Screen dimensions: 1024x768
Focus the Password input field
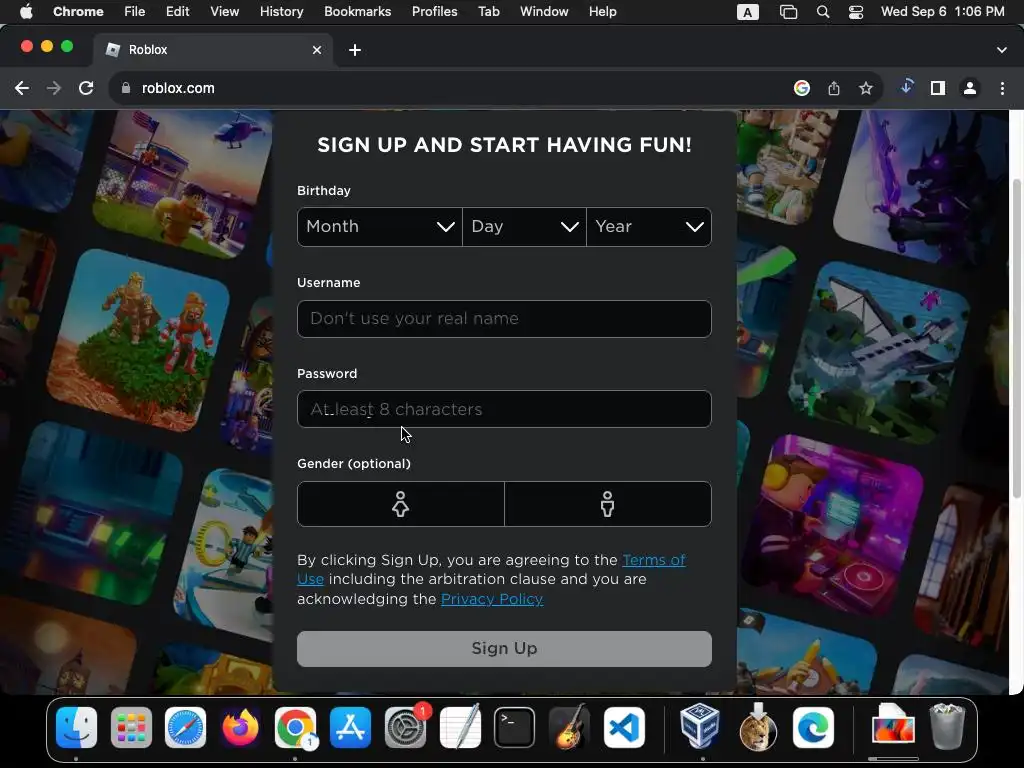click(x=504, y=409)
